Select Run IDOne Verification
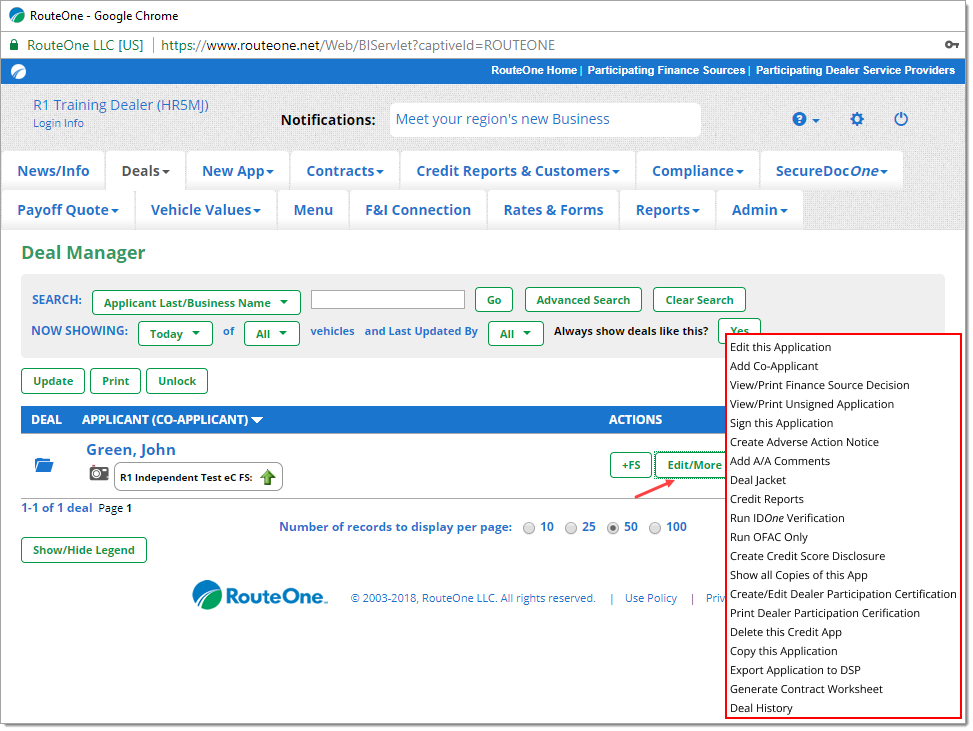Image resolution: width=973 pixels, height=731 pixels. [x=787, y=518]
